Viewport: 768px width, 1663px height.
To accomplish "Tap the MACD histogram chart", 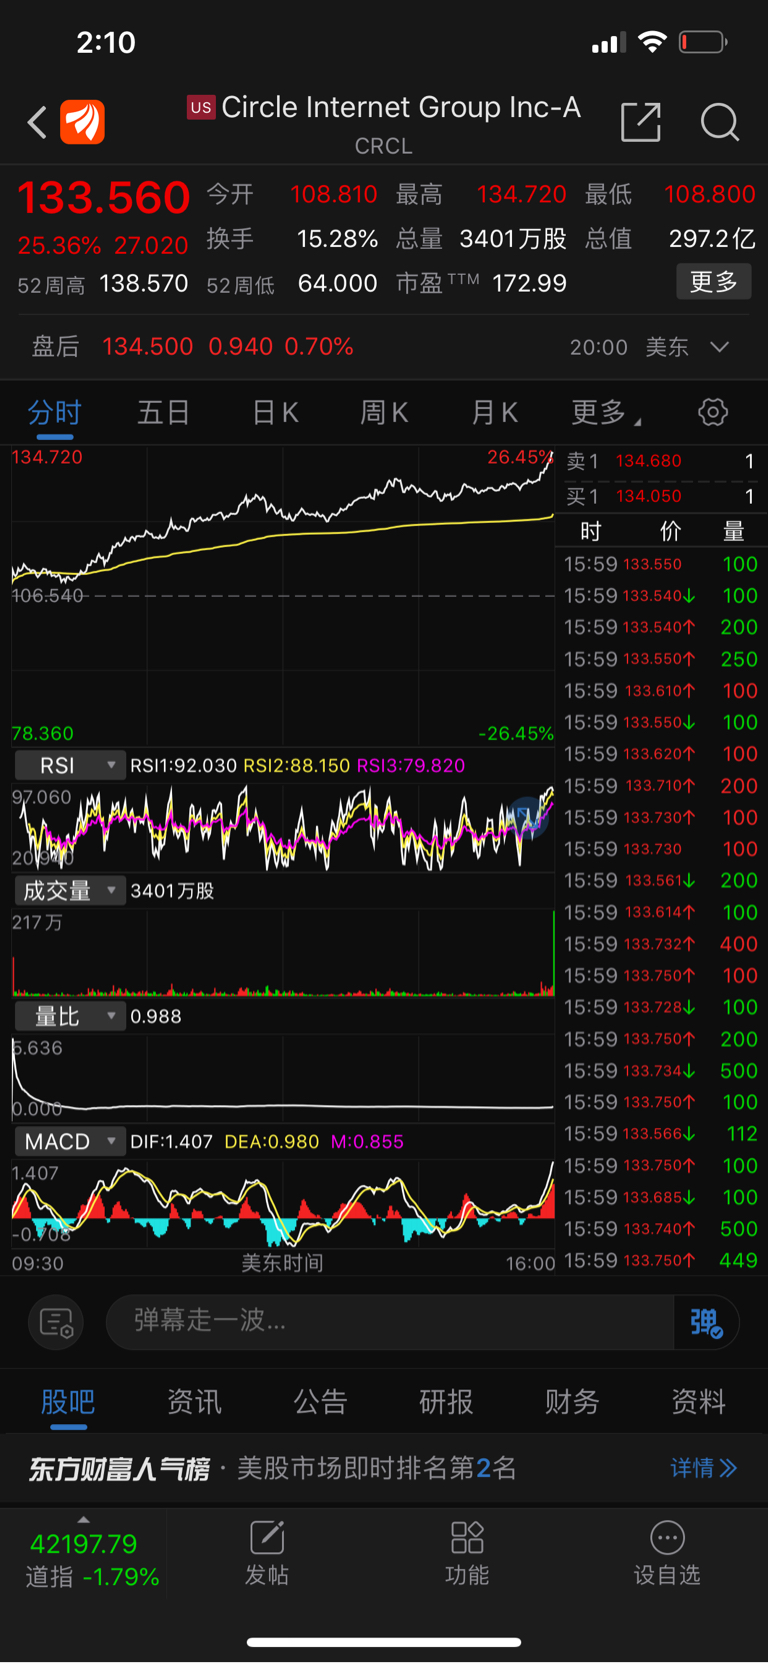I will tap(283, 1206).
